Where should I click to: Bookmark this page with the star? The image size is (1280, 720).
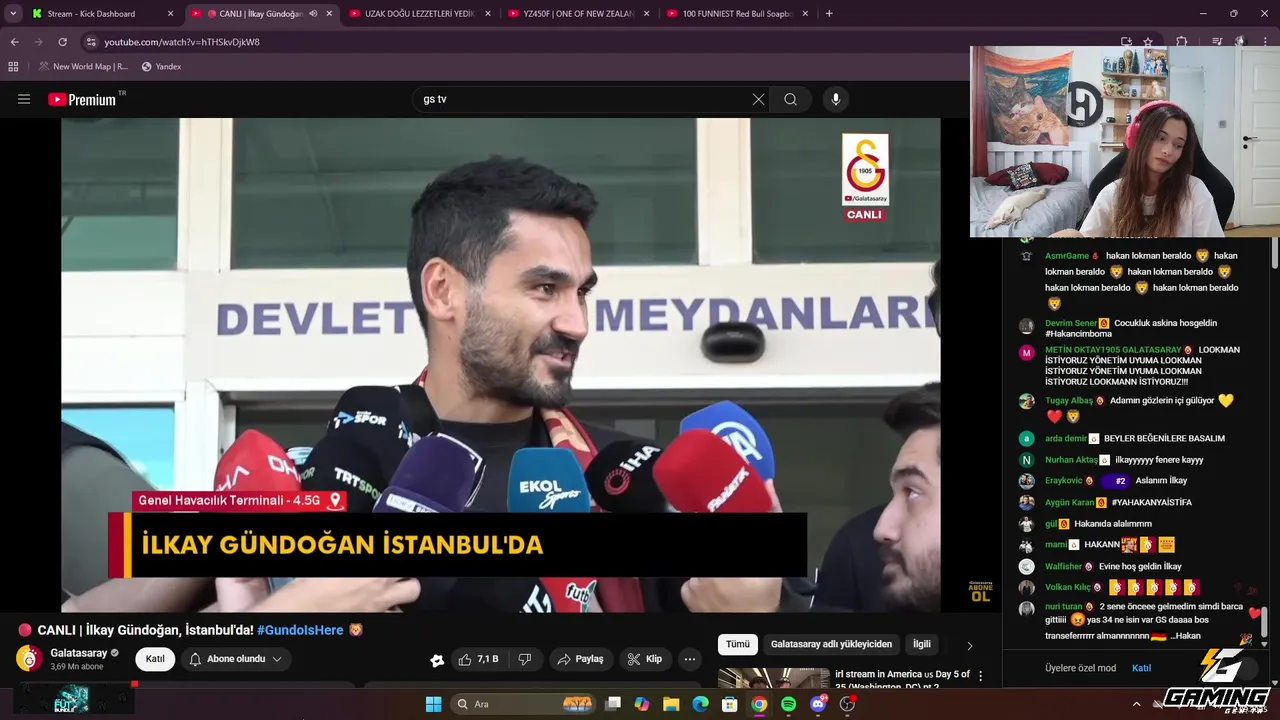coord(1148,42)
